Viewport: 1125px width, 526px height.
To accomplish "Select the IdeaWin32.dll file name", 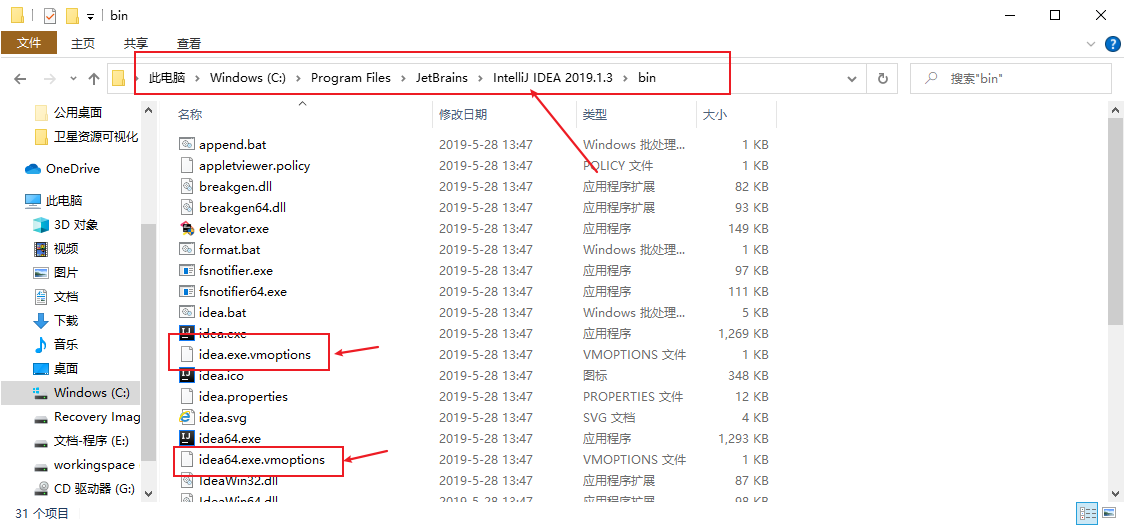I will pos(236,480).
